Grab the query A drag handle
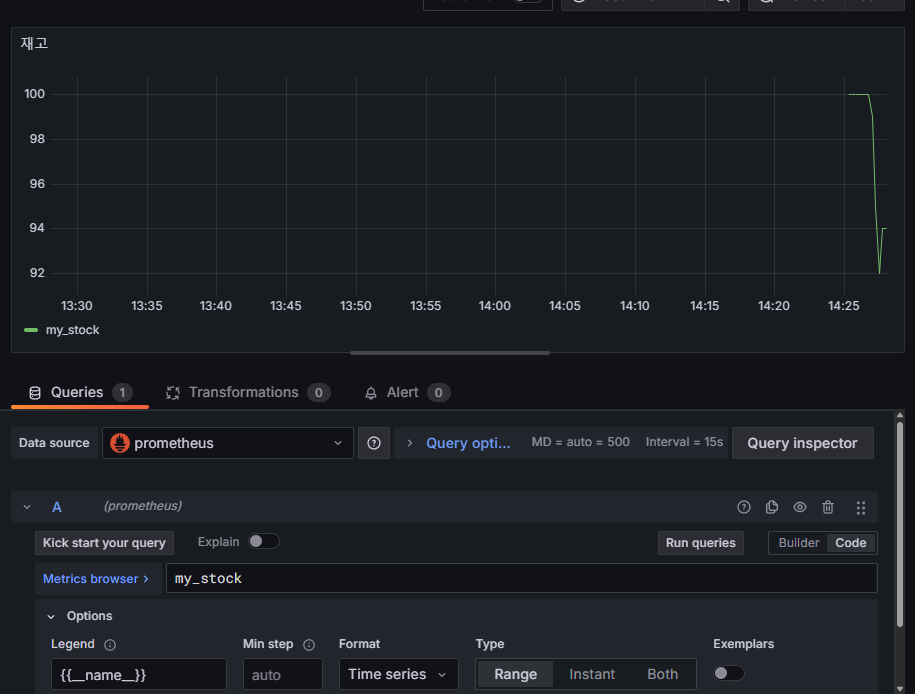 coord(860,507)
